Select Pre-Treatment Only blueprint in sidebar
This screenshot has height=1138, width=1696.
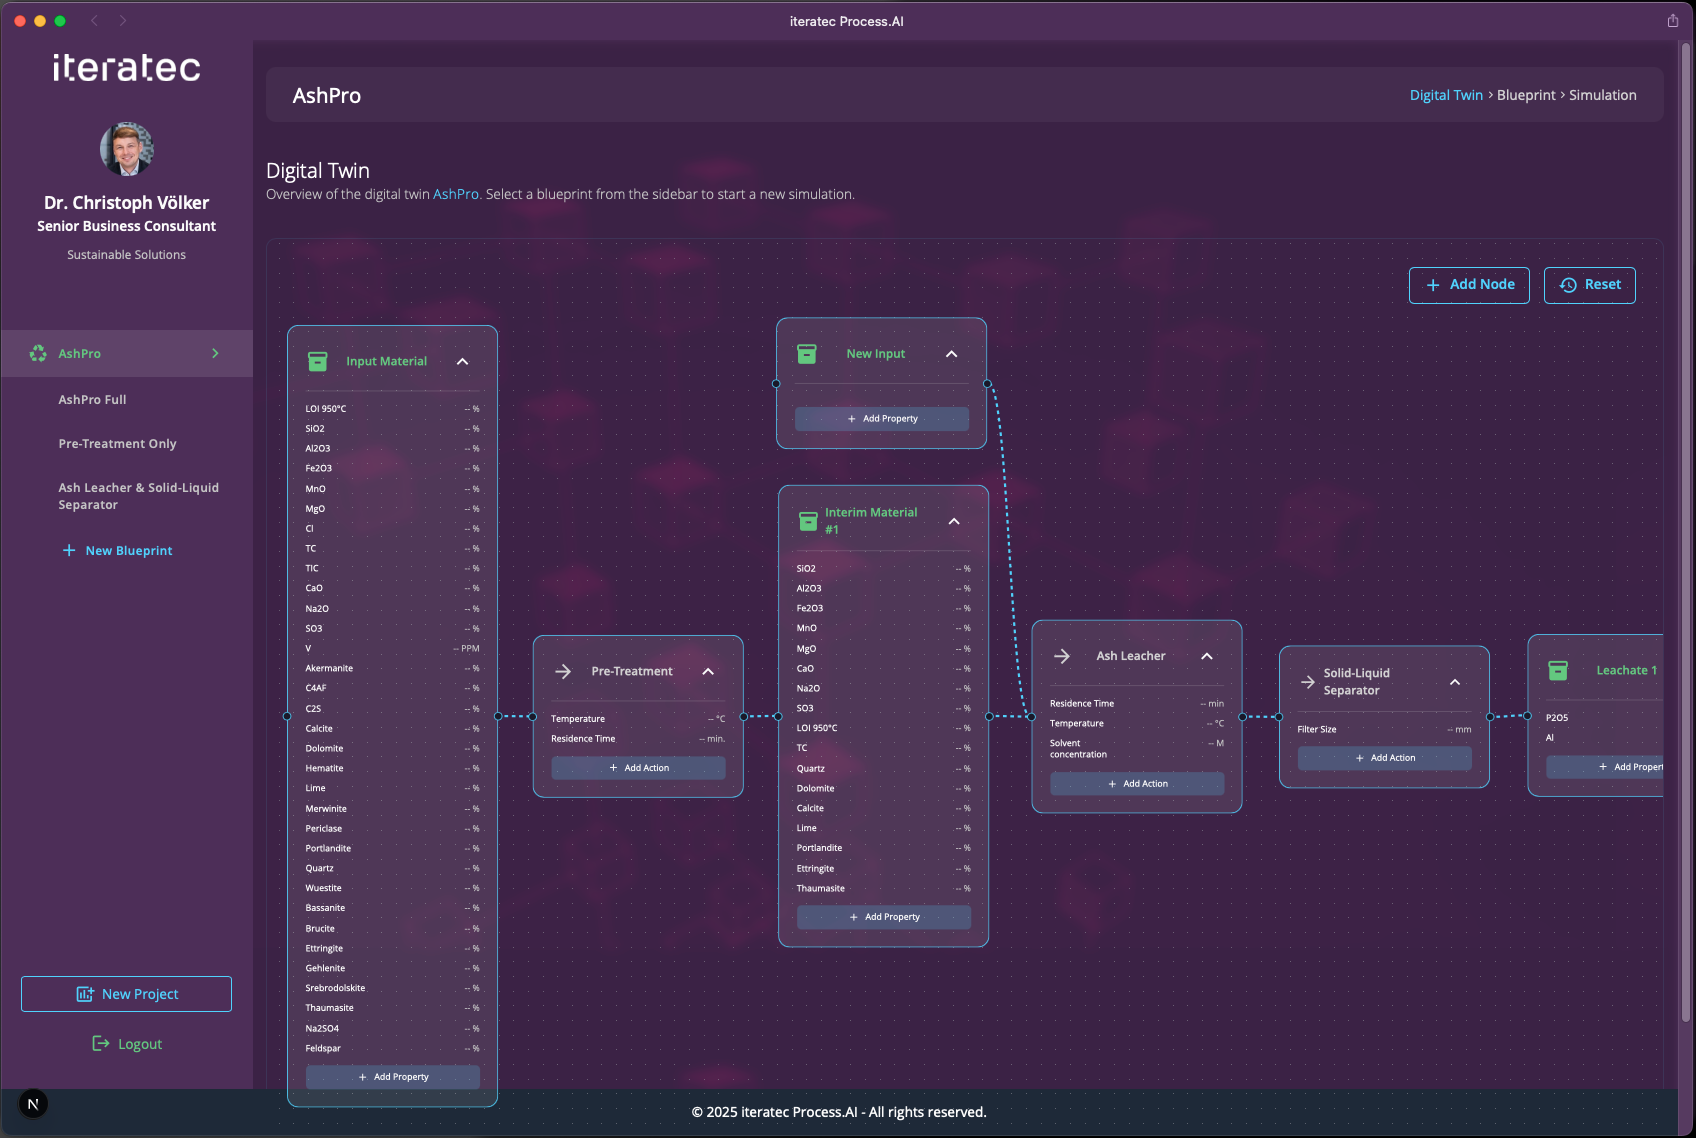coord(117,444)
